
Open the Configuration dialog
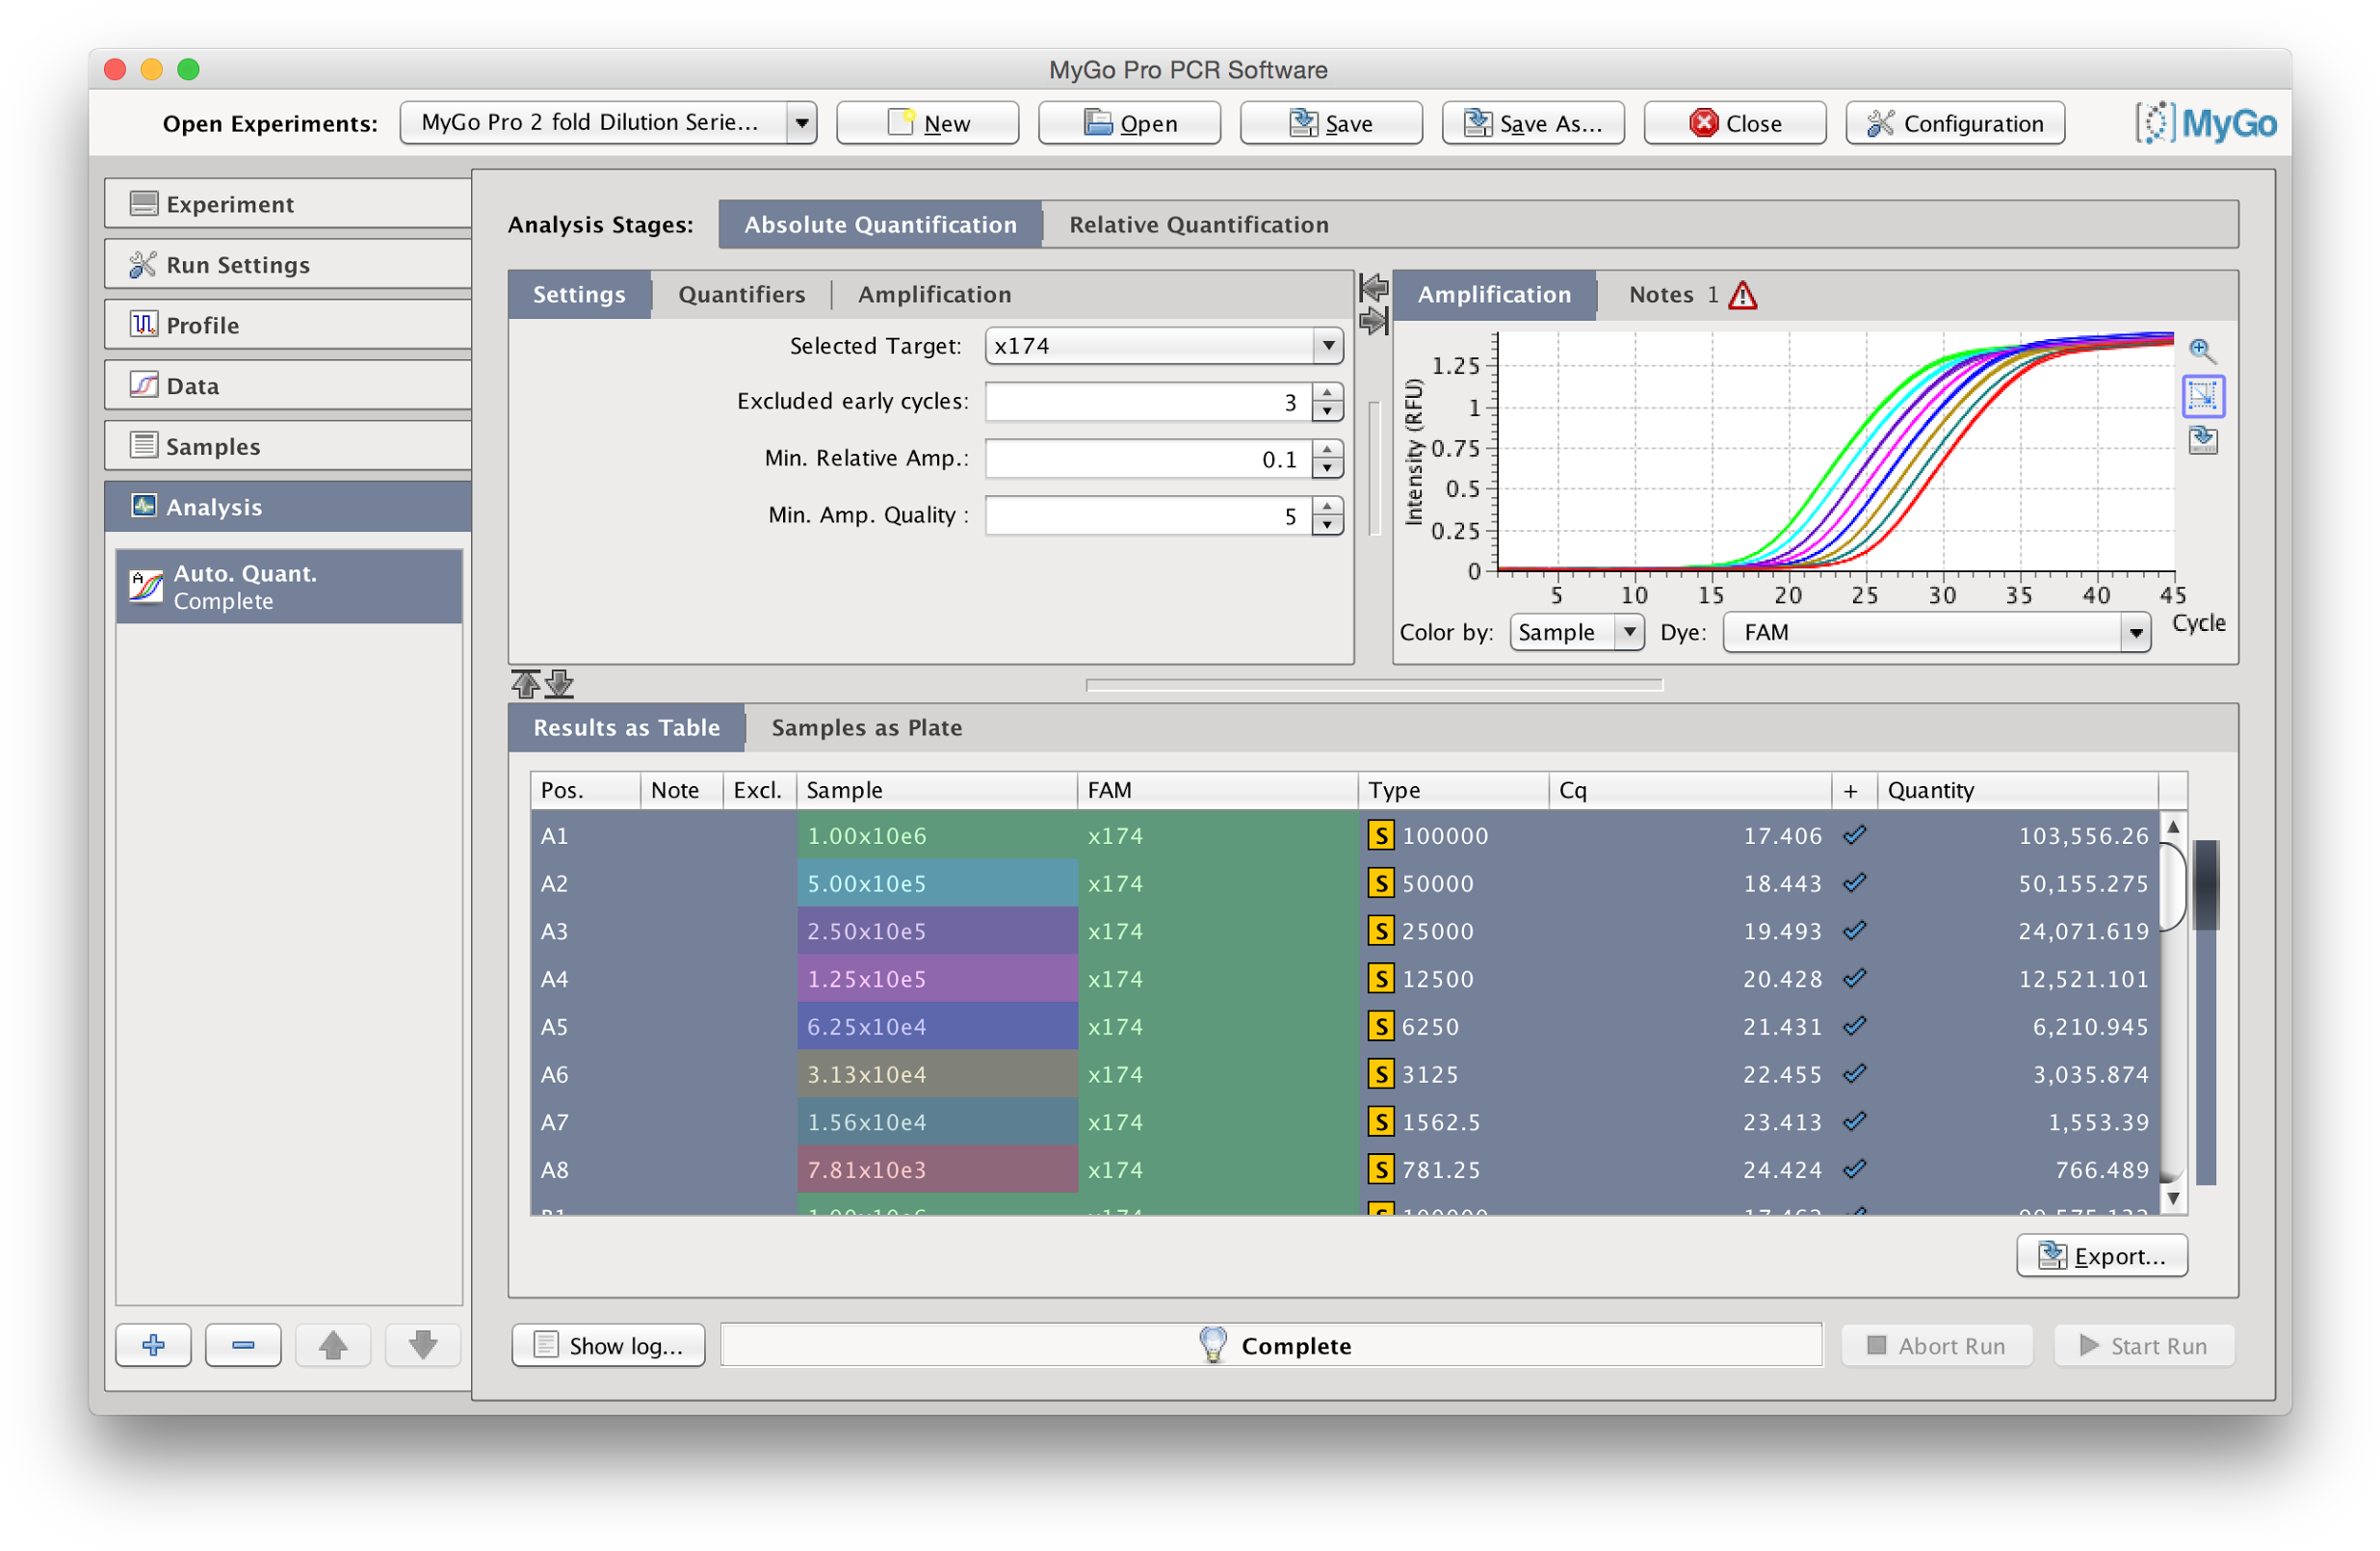coord(1955,123)
